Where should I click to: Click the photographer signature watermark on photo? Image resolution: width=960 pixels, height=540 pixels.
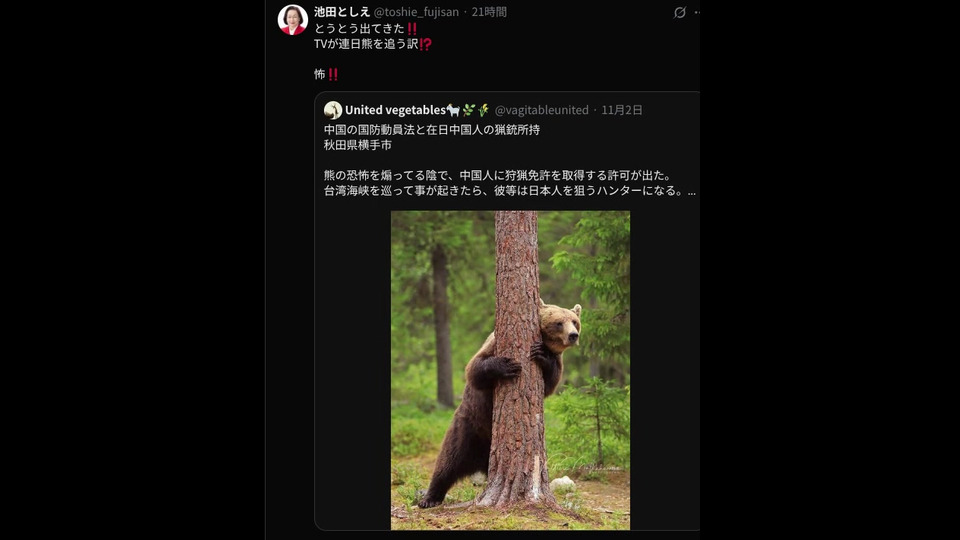coord(585,465)
